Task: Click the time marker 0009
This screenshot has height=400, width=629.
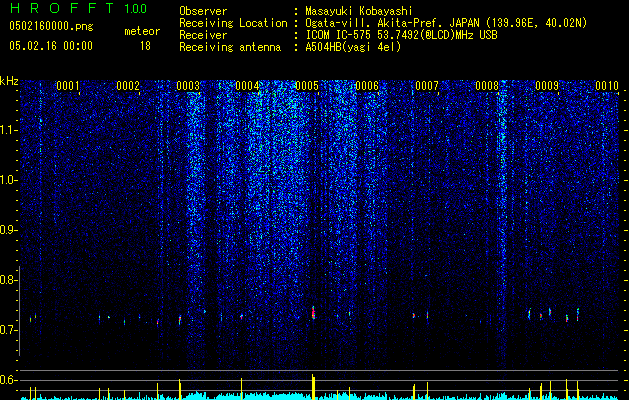Action: pyautogui.click(x=547, y=86)
